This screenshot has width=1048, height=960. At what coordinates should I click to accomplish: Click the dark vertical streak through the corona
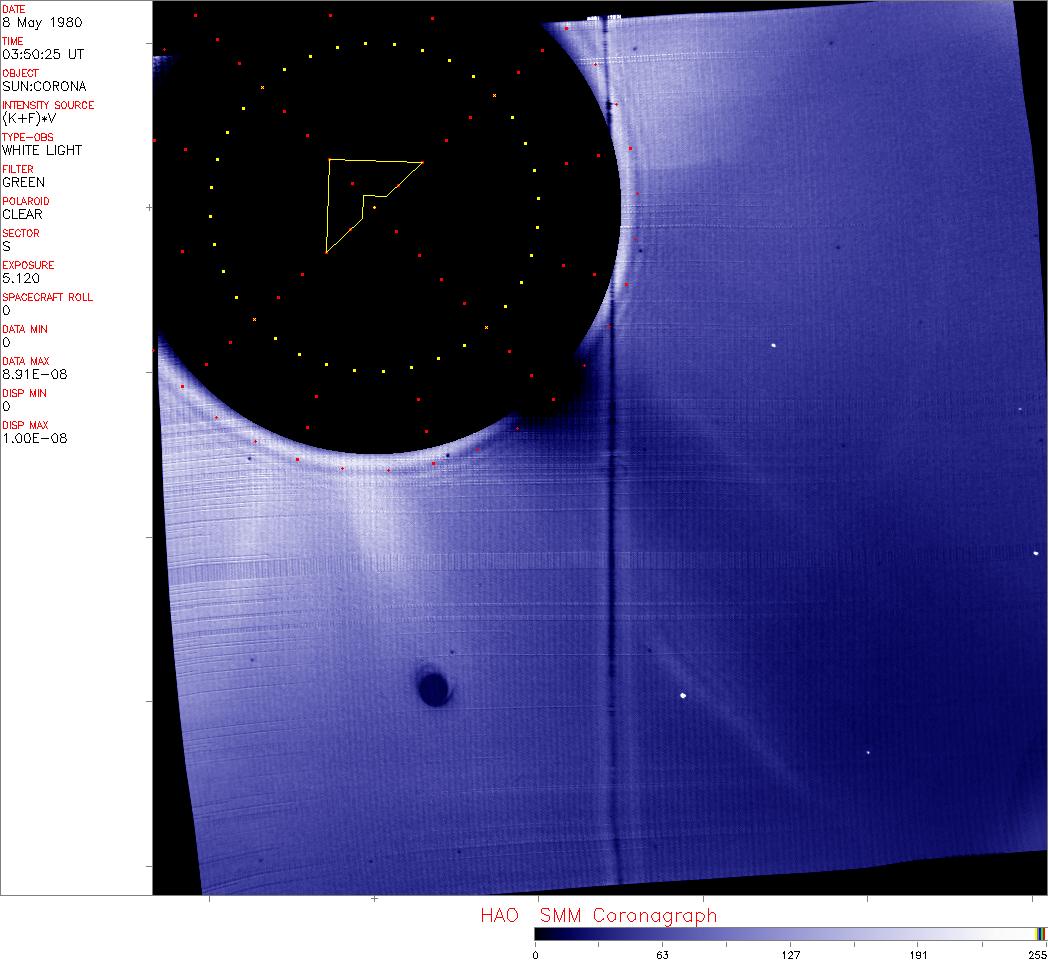pos(611,600)
